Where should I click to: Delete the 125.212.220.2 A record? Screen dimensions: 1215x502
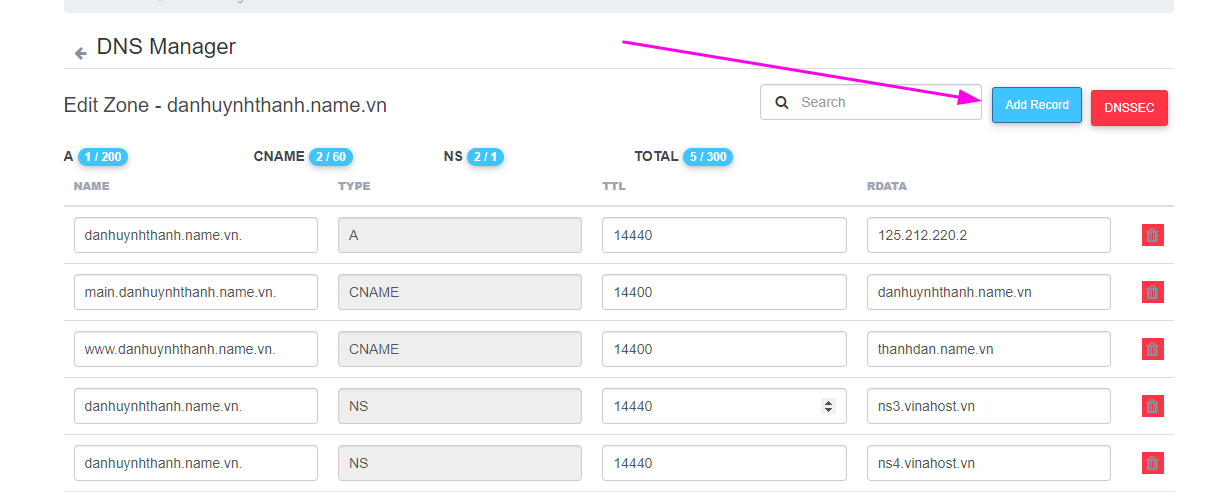pyautogui.click(x=1152, y=235)
